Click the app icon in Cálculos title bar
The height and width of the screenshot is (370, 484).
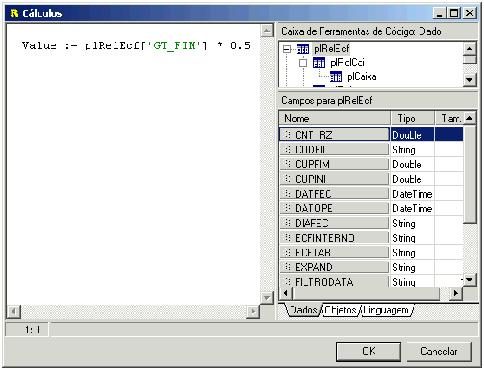coord(14,13)
